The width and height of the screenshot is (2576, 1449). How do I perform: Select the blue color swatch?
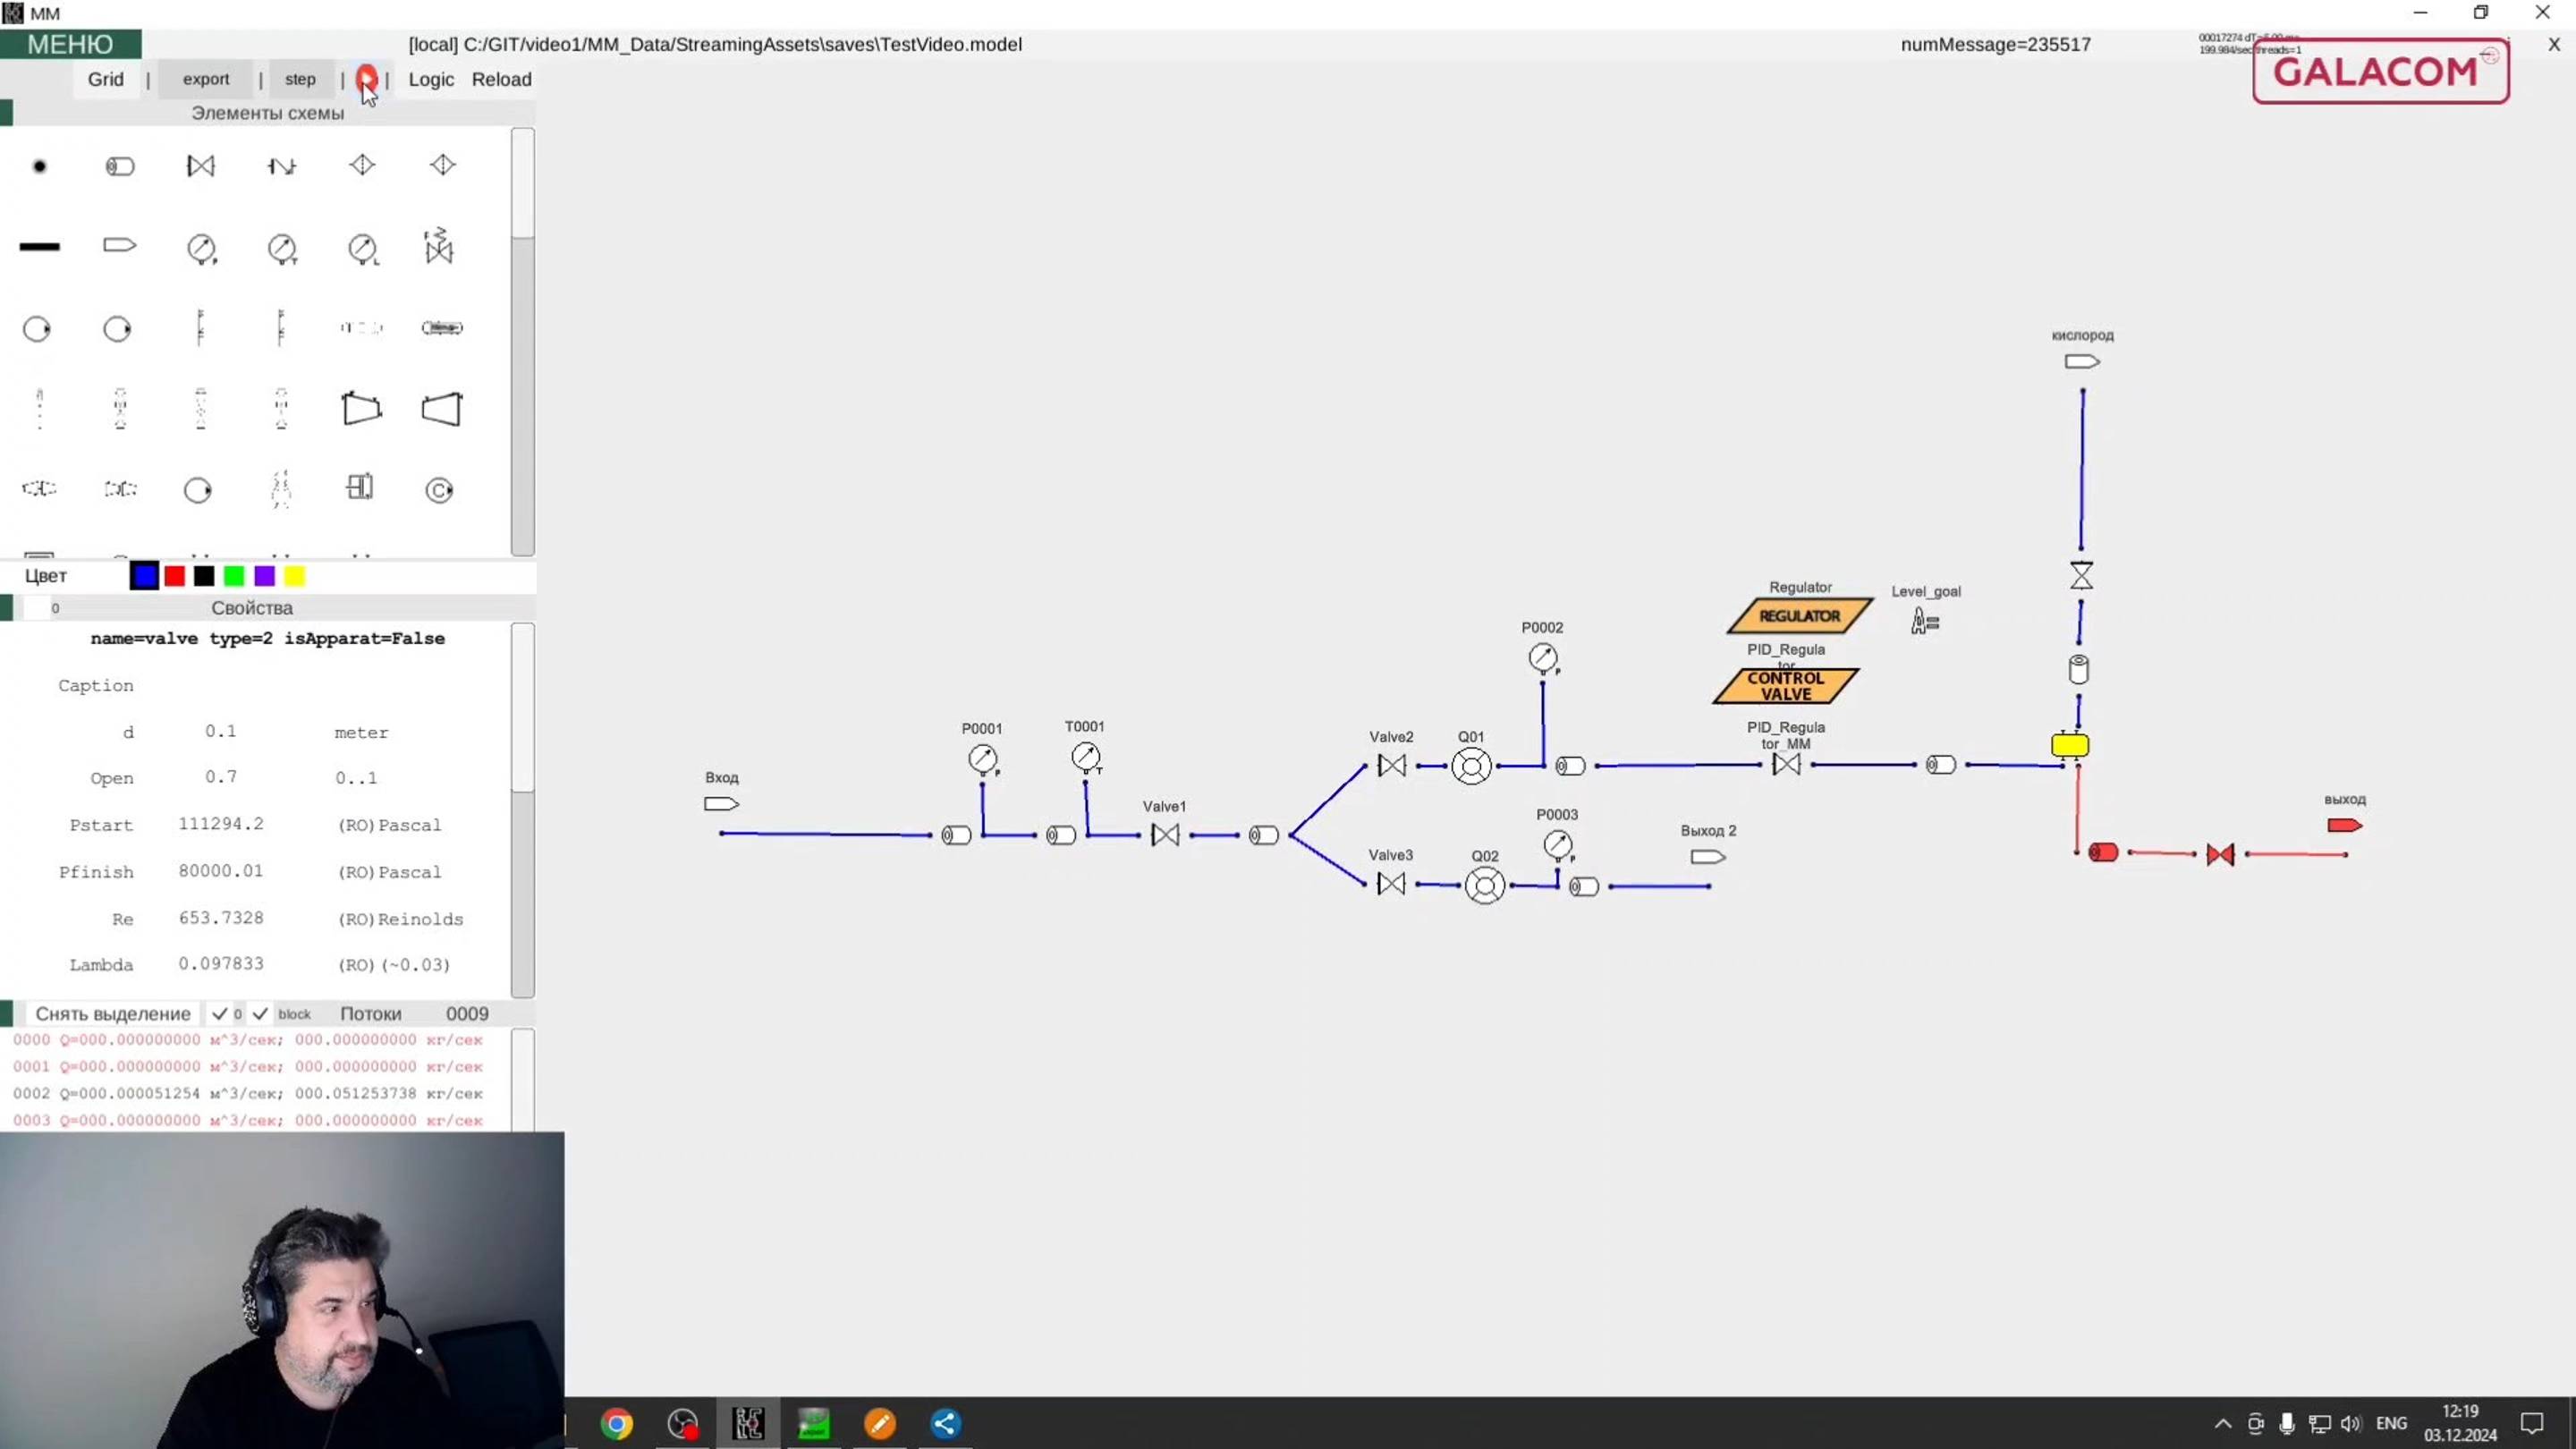pos(141,575)
